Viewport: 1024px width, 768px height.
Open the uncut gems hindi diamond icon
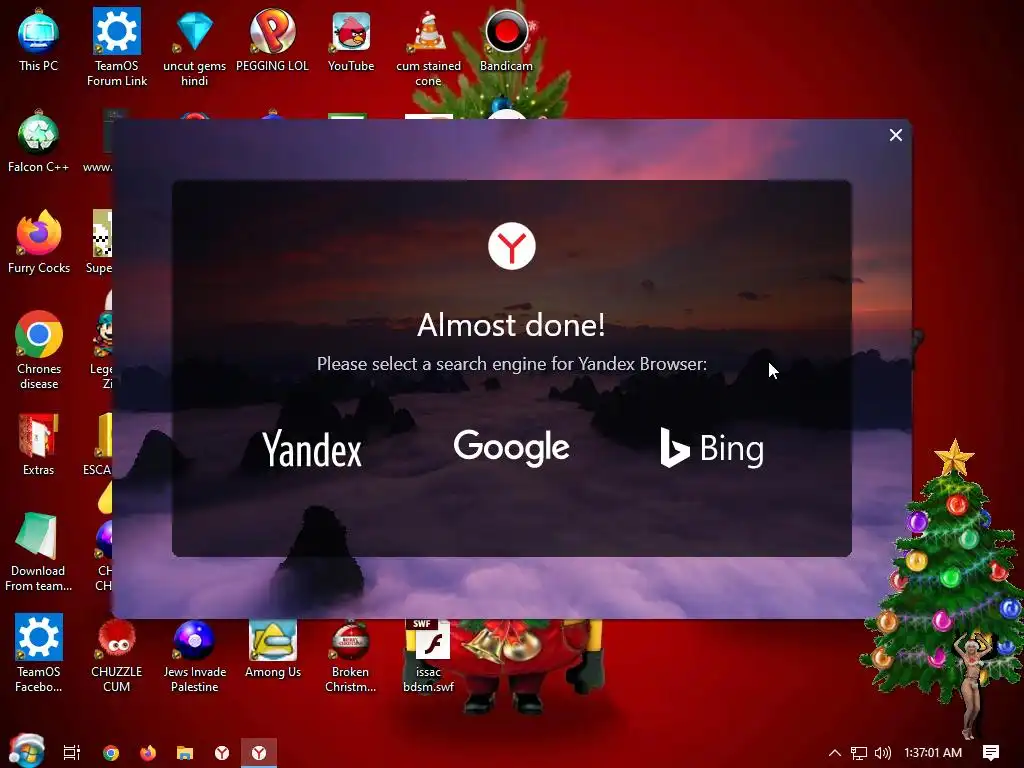pos(195,47)
